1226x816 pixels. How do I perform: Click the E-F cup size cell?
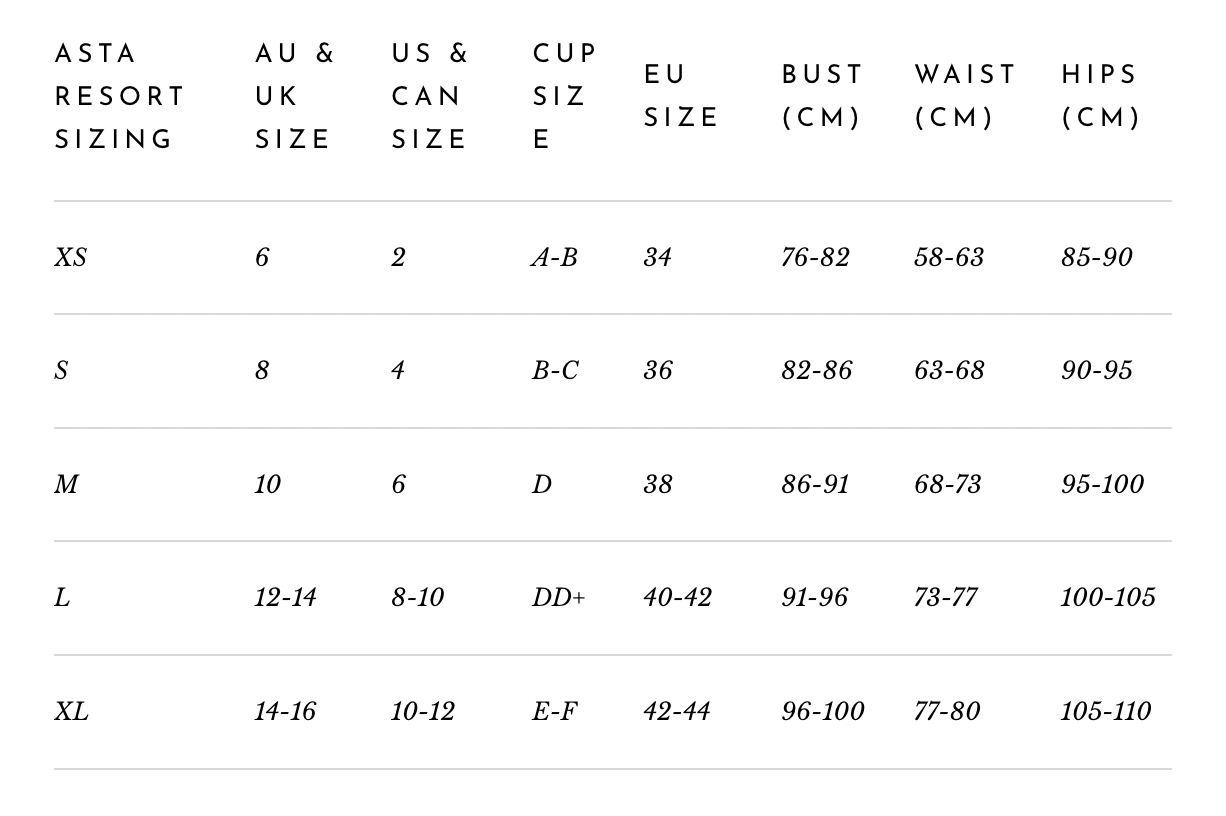pos(555,712)
